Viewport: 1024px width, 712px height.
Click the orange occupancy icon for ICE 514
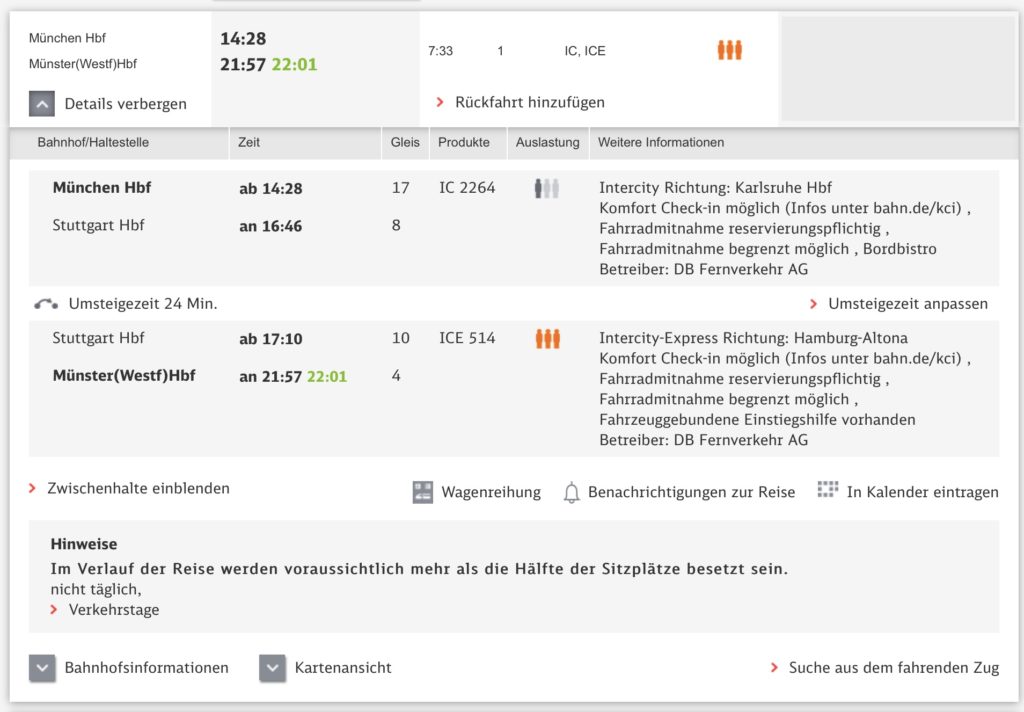(x=547, y=339)
